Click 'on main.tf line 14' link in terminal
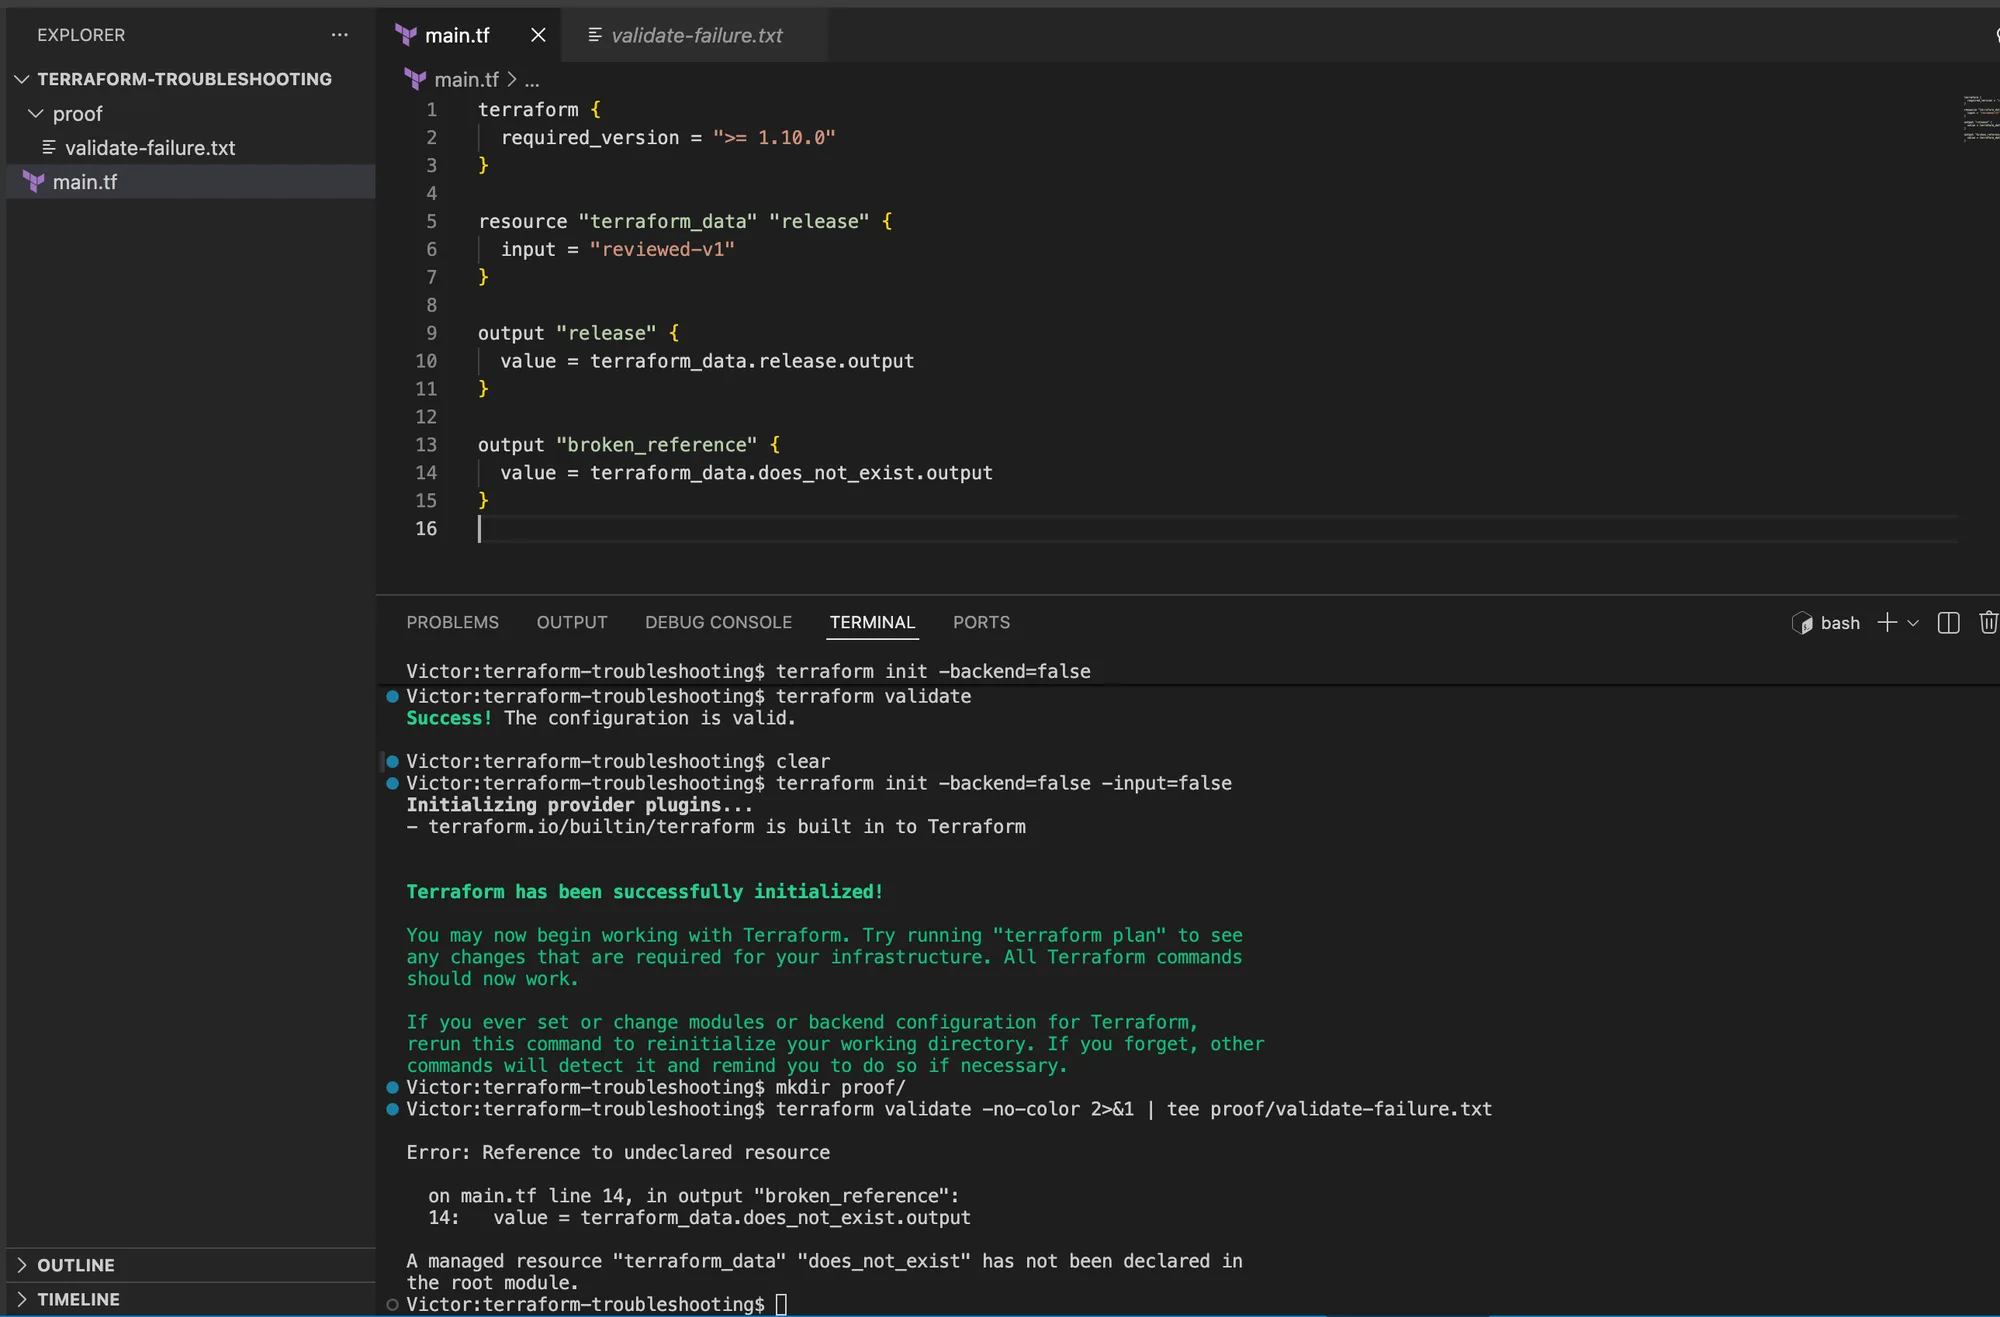2000x1317 pixels. [529, 1196]
